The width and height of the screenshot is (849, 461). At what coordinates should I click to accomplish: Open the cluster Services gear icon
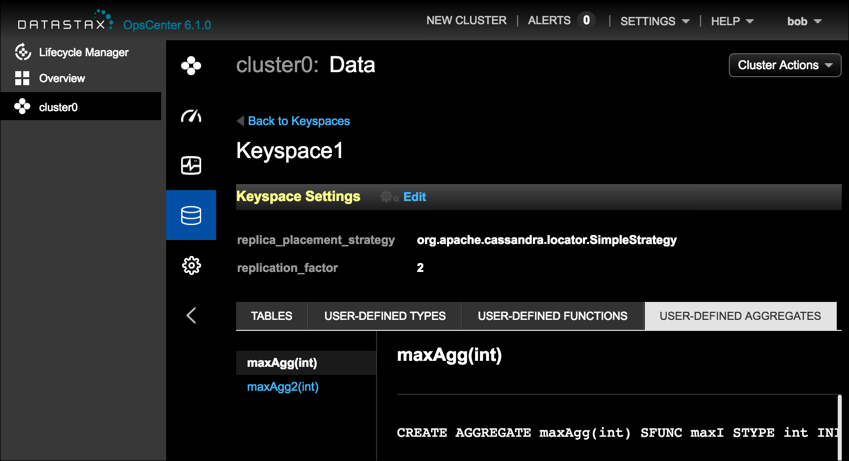tap(191, 265)
